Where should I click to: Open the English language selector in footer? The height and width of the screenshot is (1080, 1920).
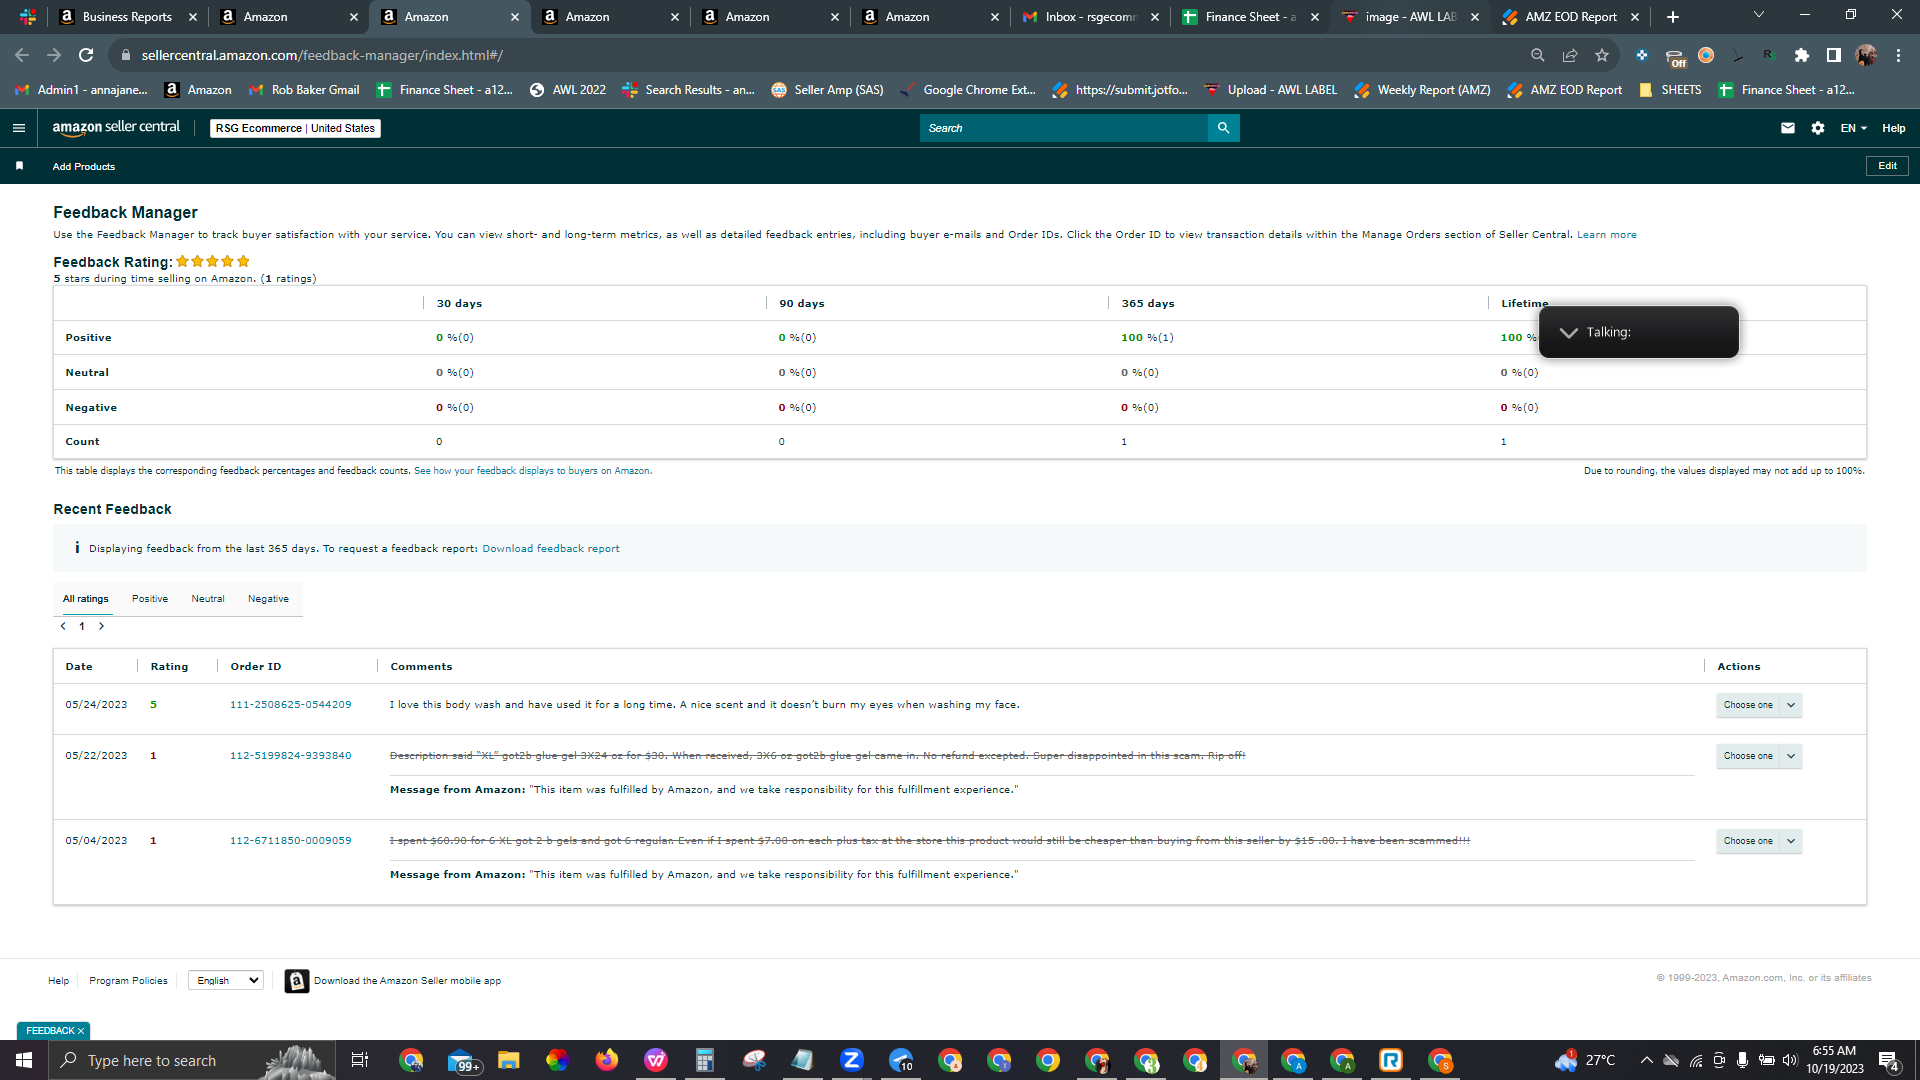[x=226, y=980]
